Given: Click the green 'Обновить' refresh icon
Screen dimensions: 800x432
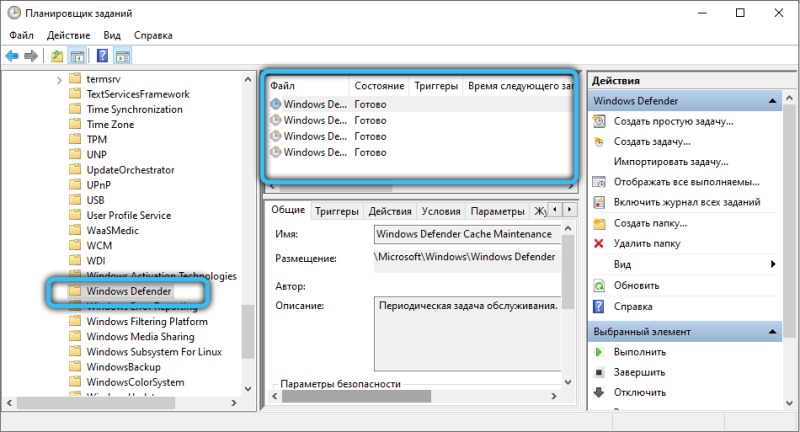Looking at the screenshot, I should pyautogui.click(x=599, y=286).
